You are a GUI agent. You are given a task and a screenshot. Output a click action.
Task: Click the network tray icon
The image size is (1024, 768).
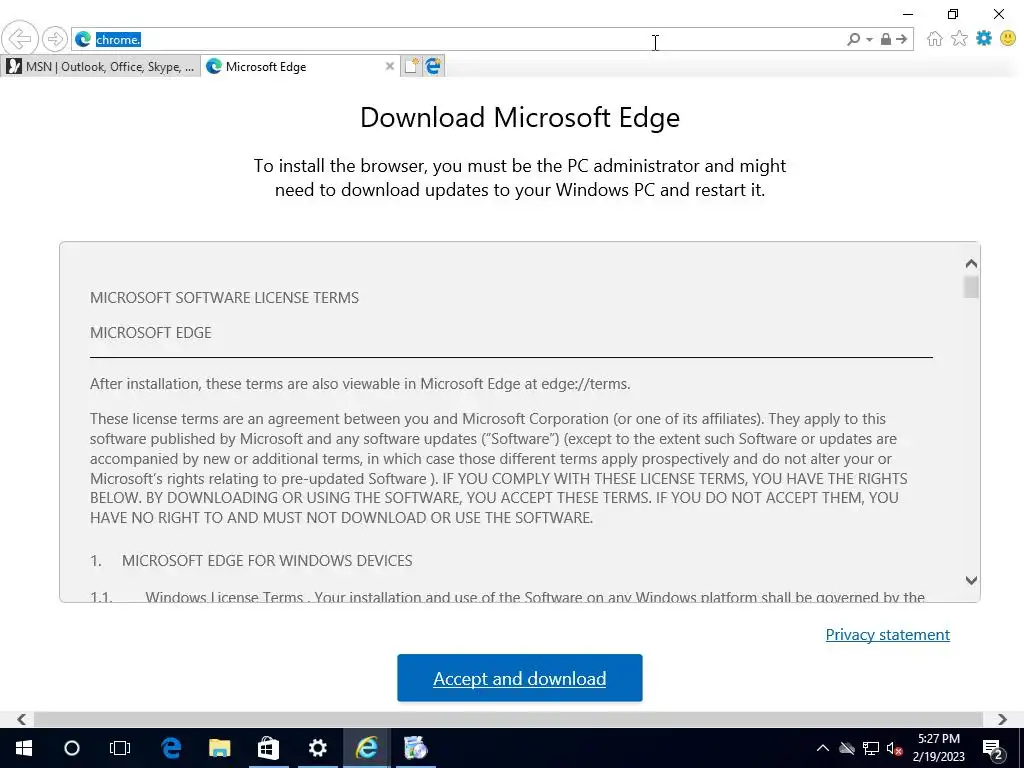tap(871, 748)
